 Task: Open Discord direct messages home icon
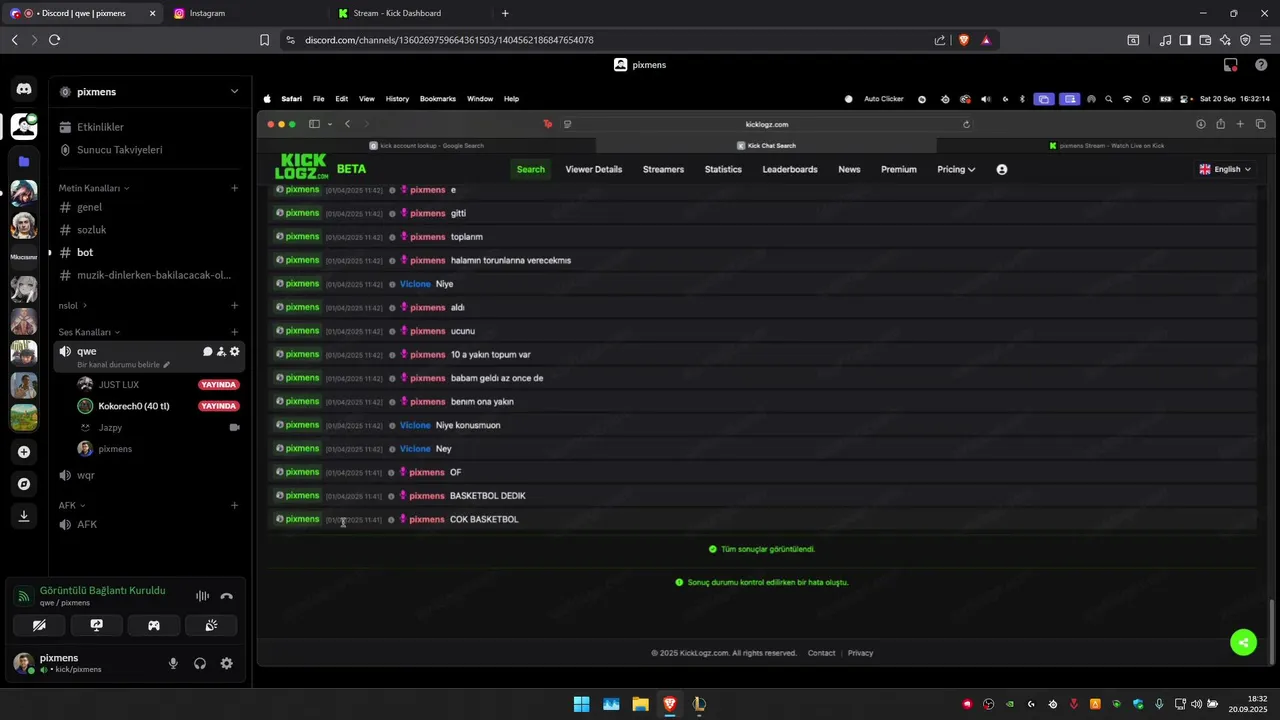coord(24,89)
